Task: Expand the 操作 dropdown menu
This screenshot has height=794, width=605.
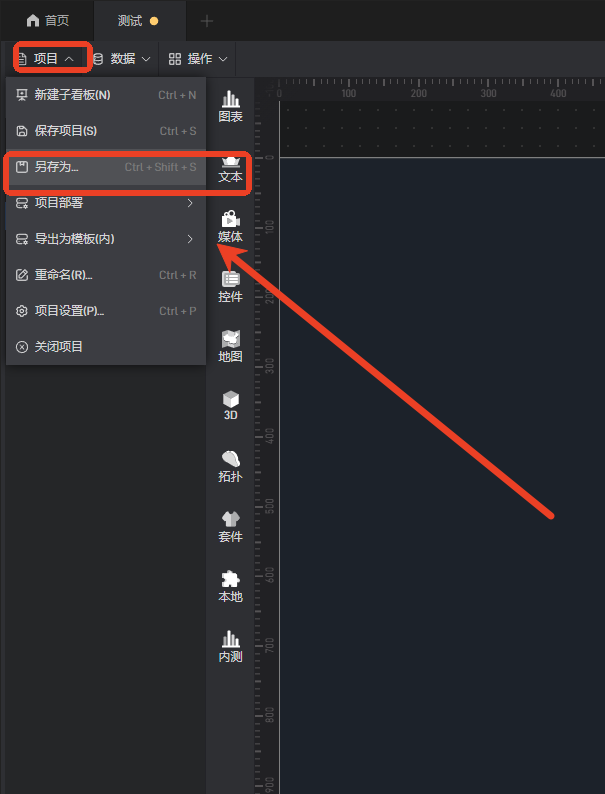Action: click(198, 59)
